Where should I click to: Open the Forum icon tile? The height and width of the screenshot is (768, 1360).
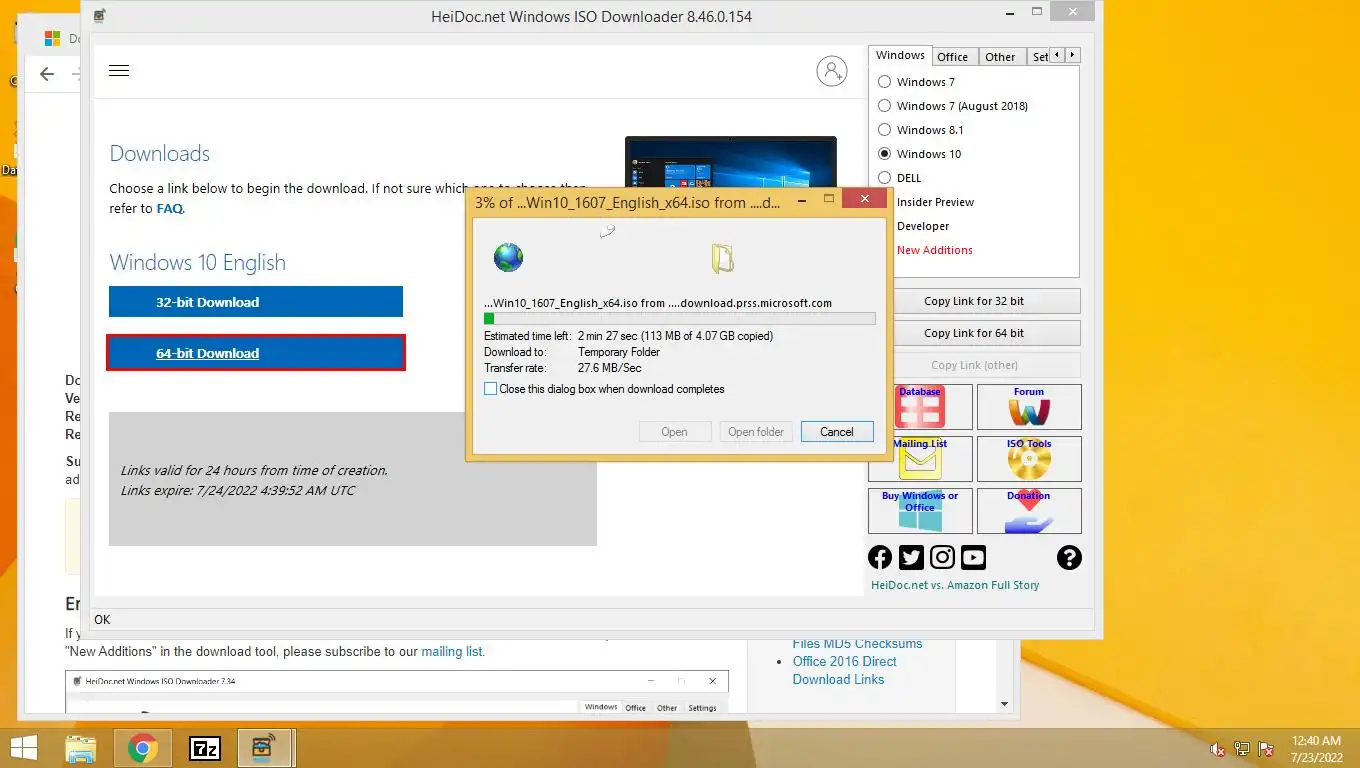click(x=1029, y=407)
